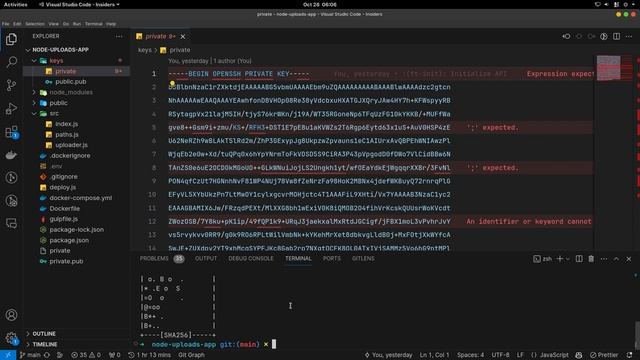Open index.js file
This screenshot has height=360, width=640.
tap(67, 124)
